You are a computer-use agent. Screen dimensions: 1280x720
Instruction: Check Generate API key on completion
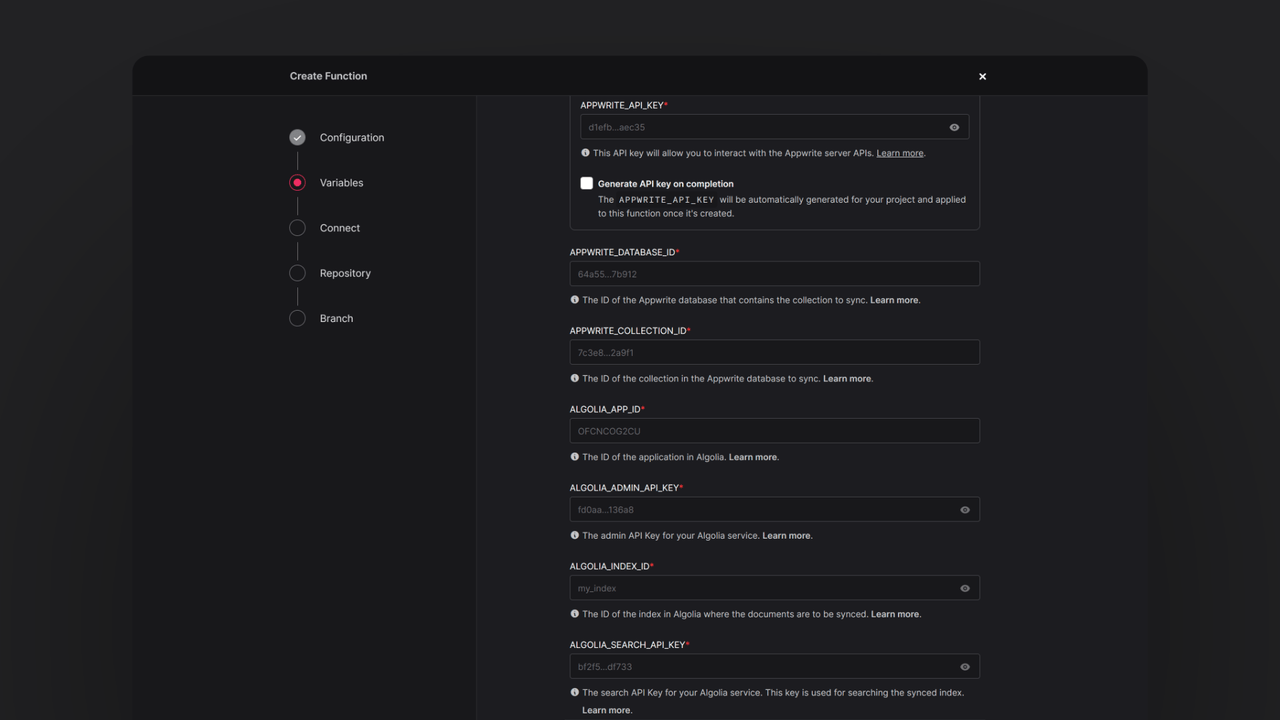[587, 183]
